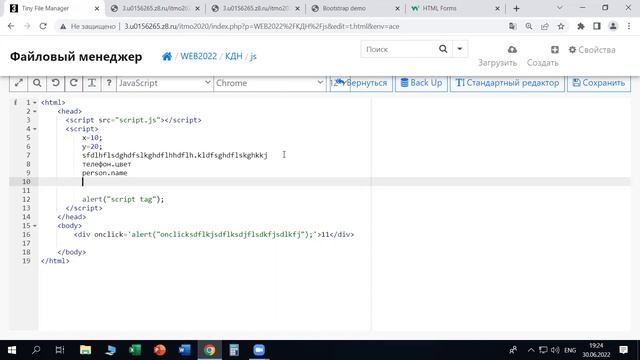Undo last edit in editor toolbar
This screenshot has width=640, height=360.
tap(55, 83)
